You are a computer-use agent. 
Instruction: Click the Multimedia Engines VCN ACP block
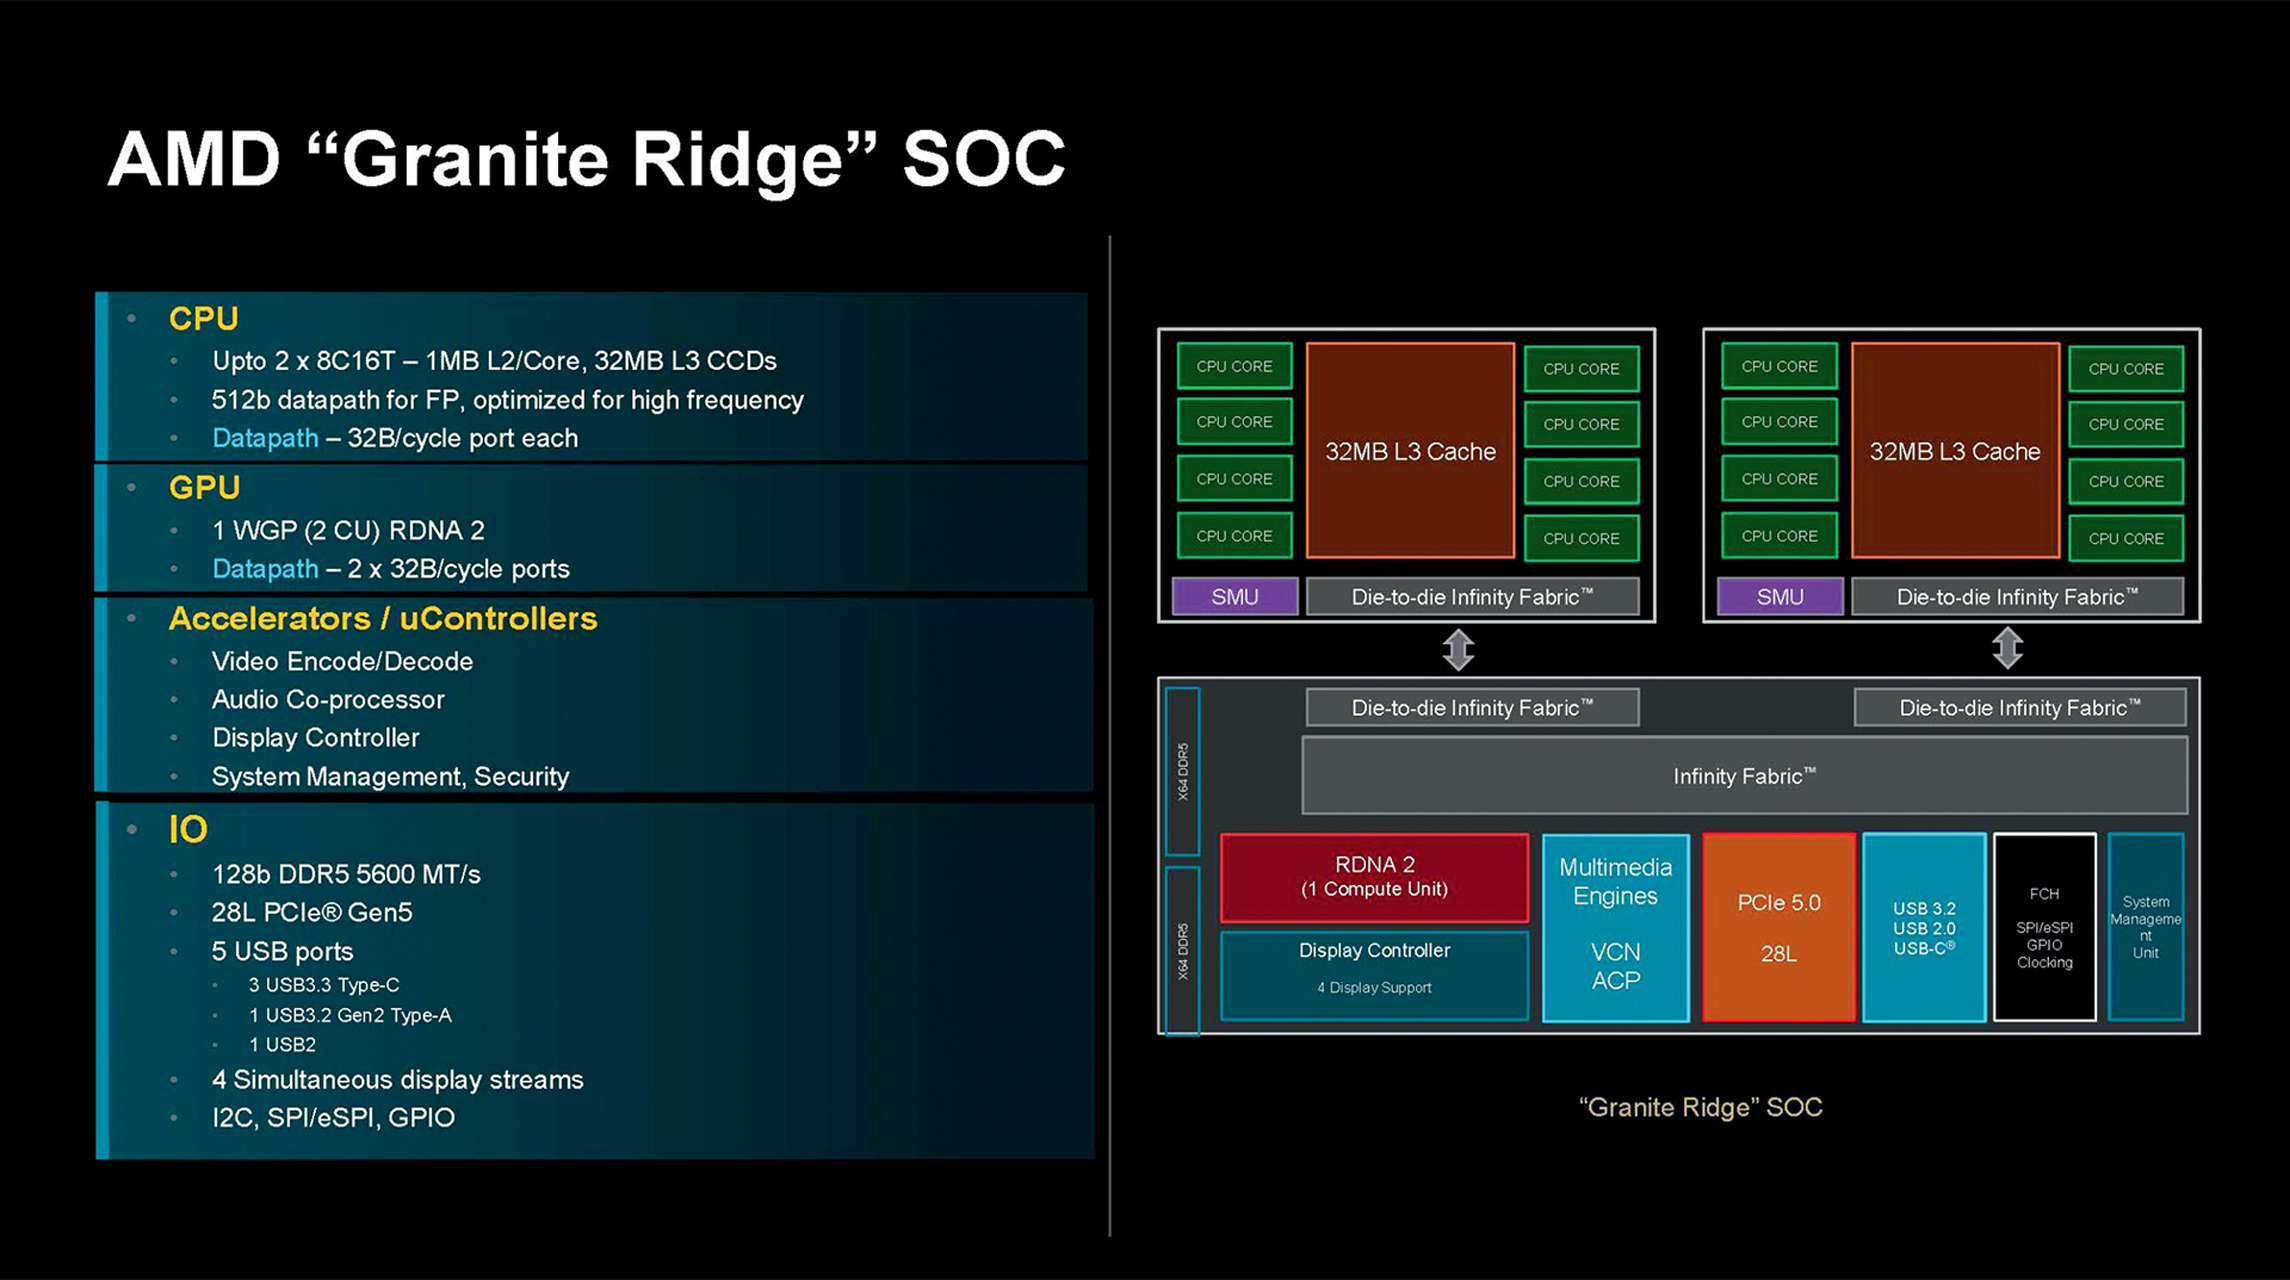point(1615,927)
